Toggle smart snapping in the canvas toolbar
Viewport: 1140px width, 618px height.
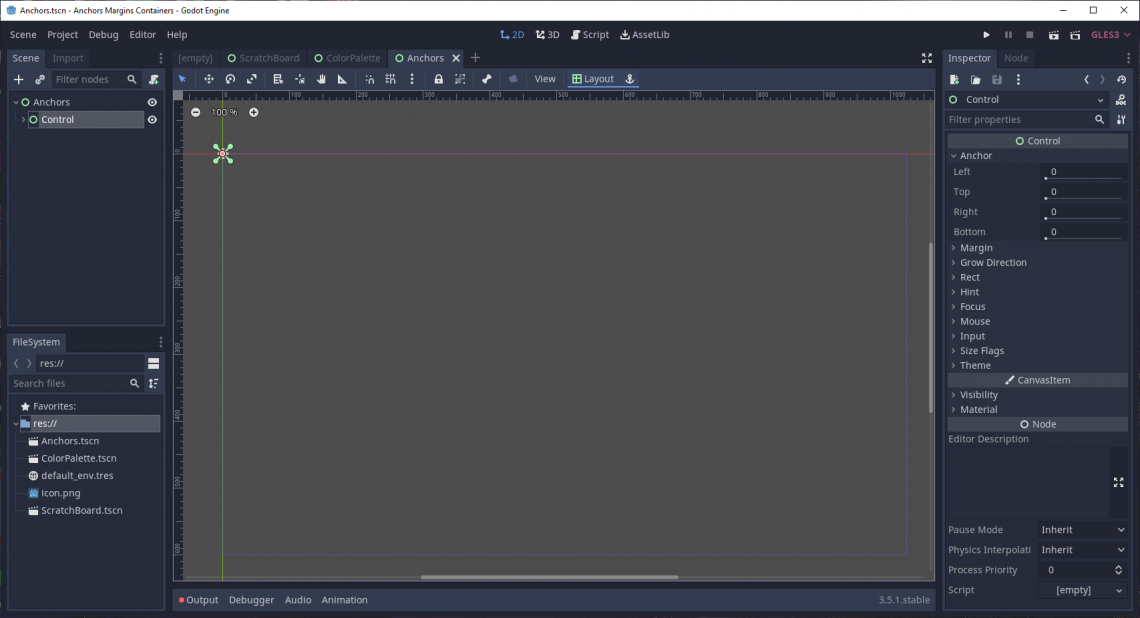(x=369, y=79)
